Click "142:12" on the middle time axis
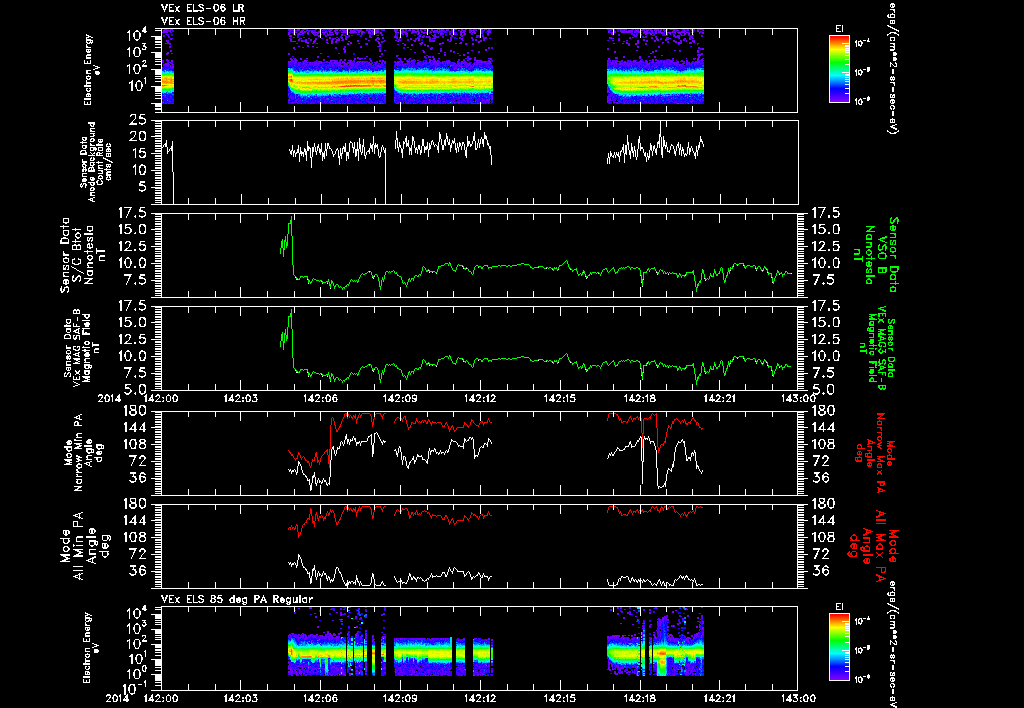Image resolution: width=1024 pixels, height=708 pixels. [481, 398]
